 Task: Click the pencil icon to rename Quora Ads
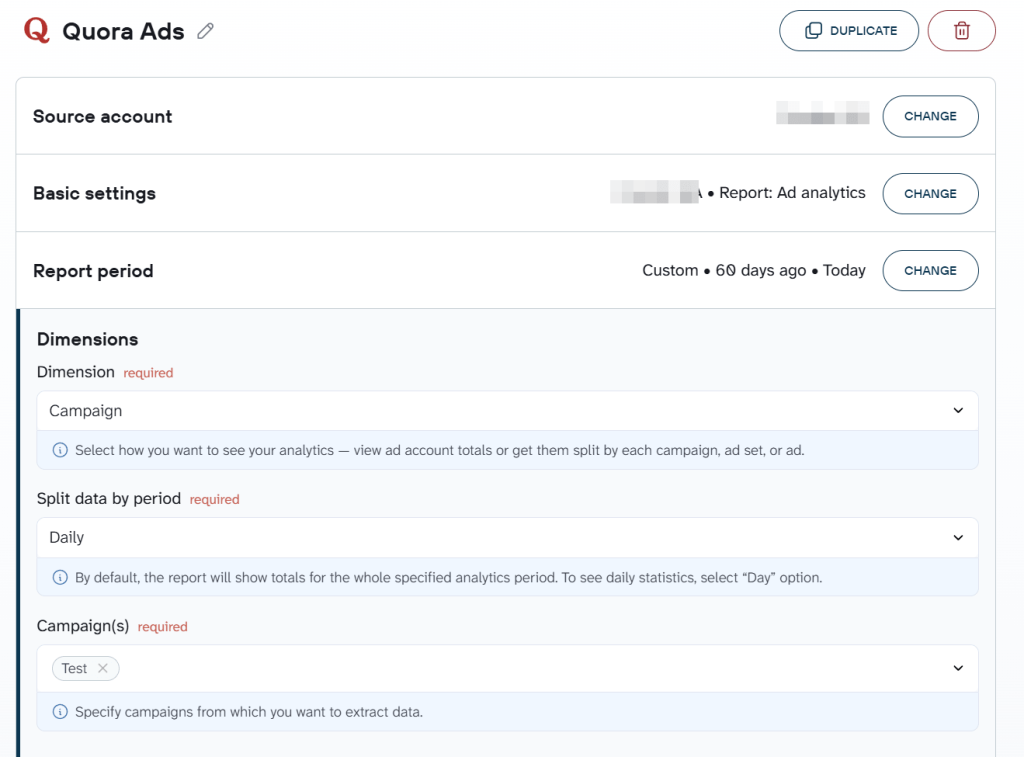[x=206, y=31]
